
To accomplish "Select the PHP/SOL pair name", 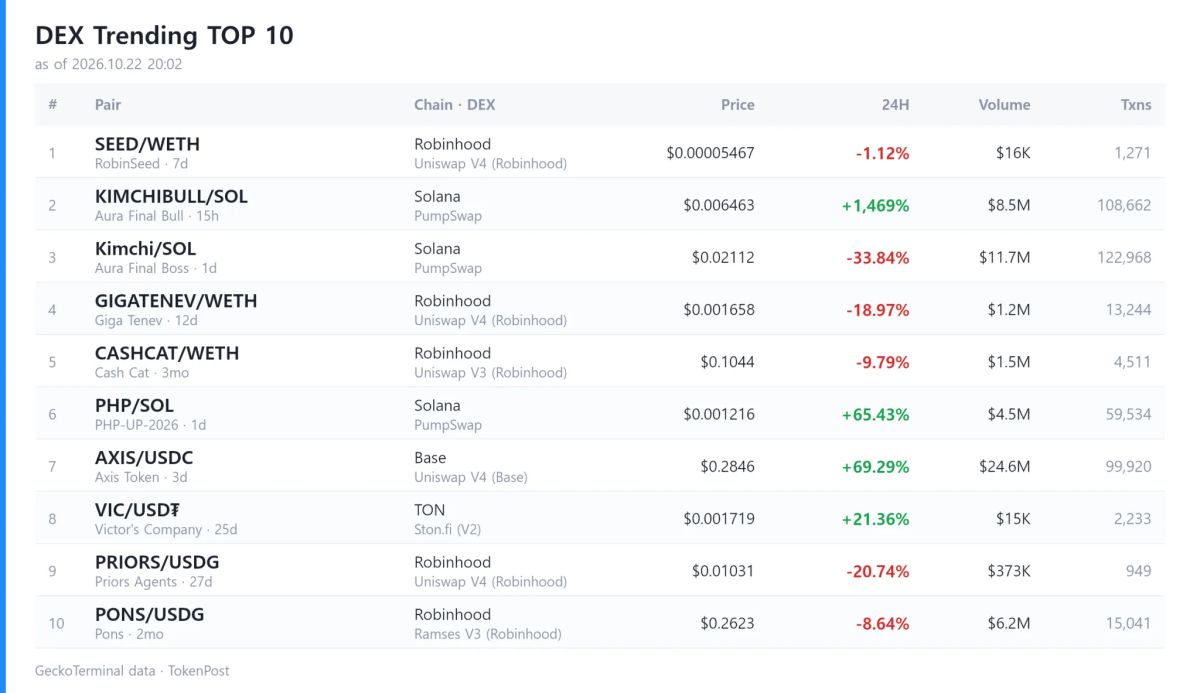I will (134, 405).
